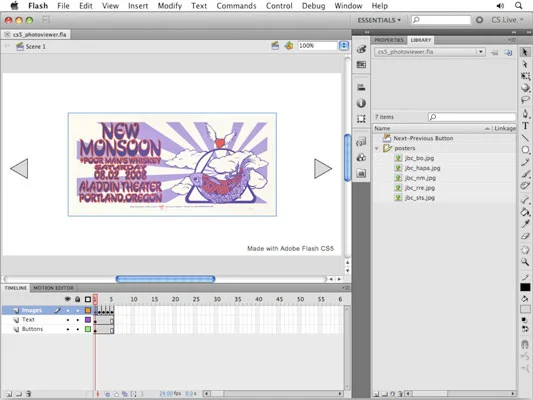The width and height of the screenshot is (533, 400).
Task: Toggle lock dot of Text layer
Action: coord(78,320)
